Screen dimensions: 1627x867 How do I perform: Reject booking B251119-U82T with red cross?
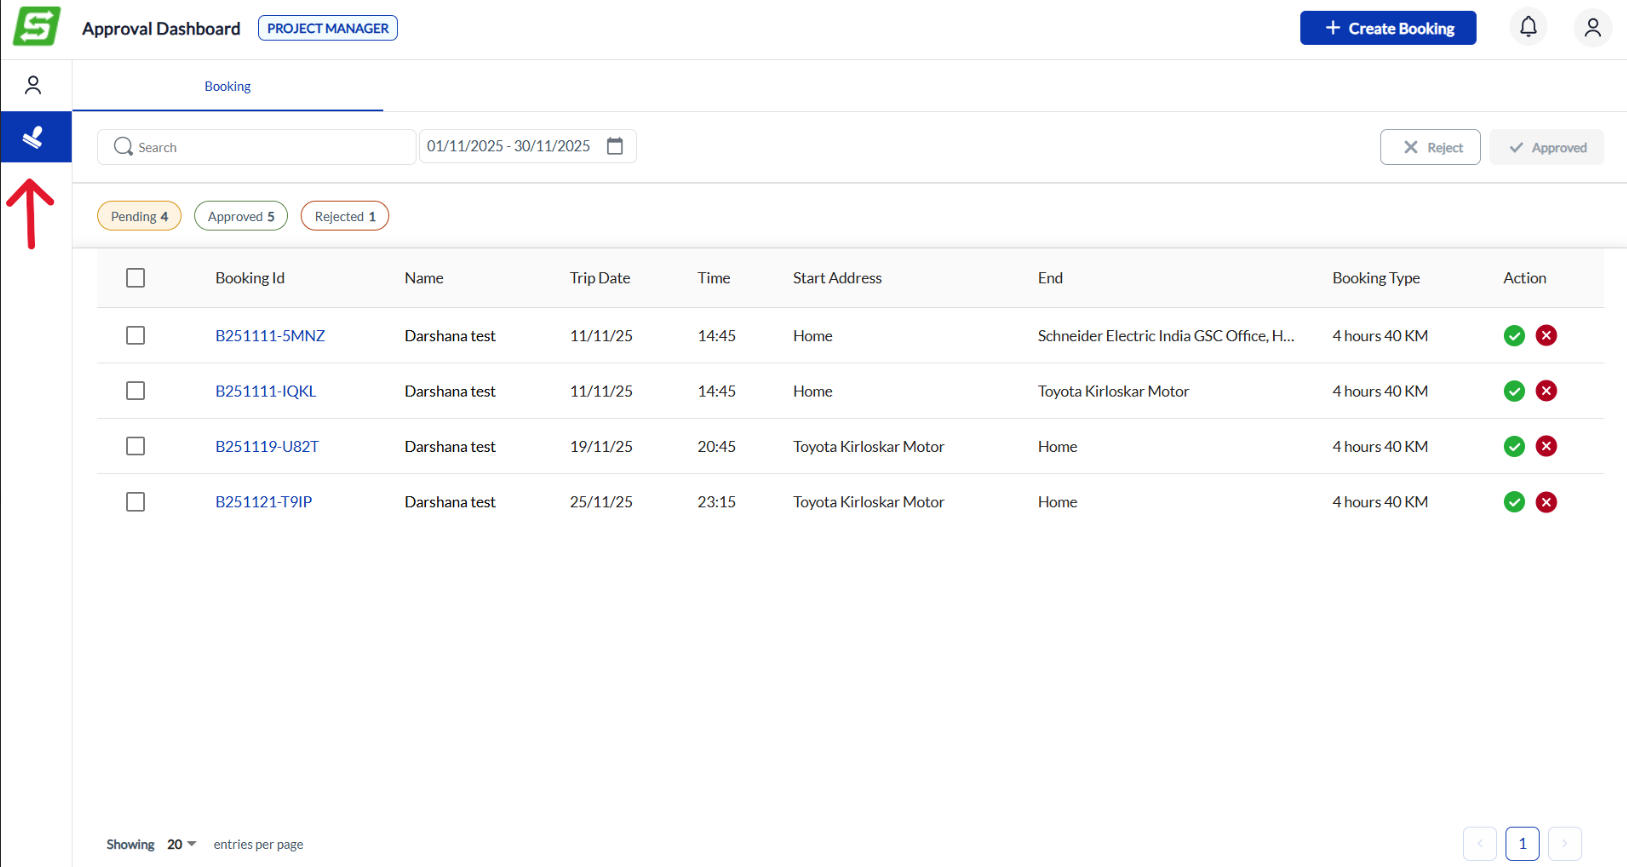[x=1546, y=446]
